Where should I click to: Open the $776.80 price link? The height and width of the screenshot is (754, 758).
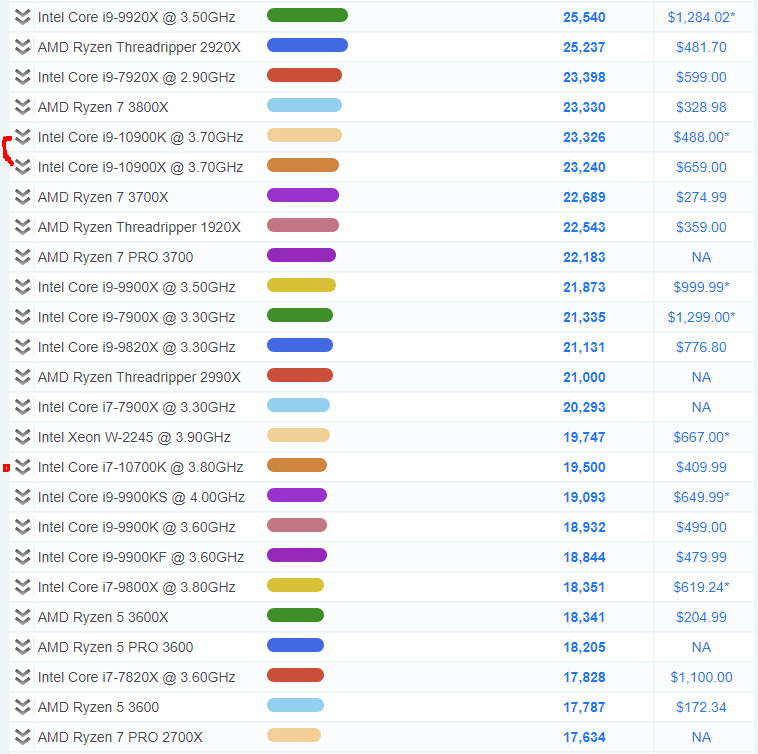point(701,348)
